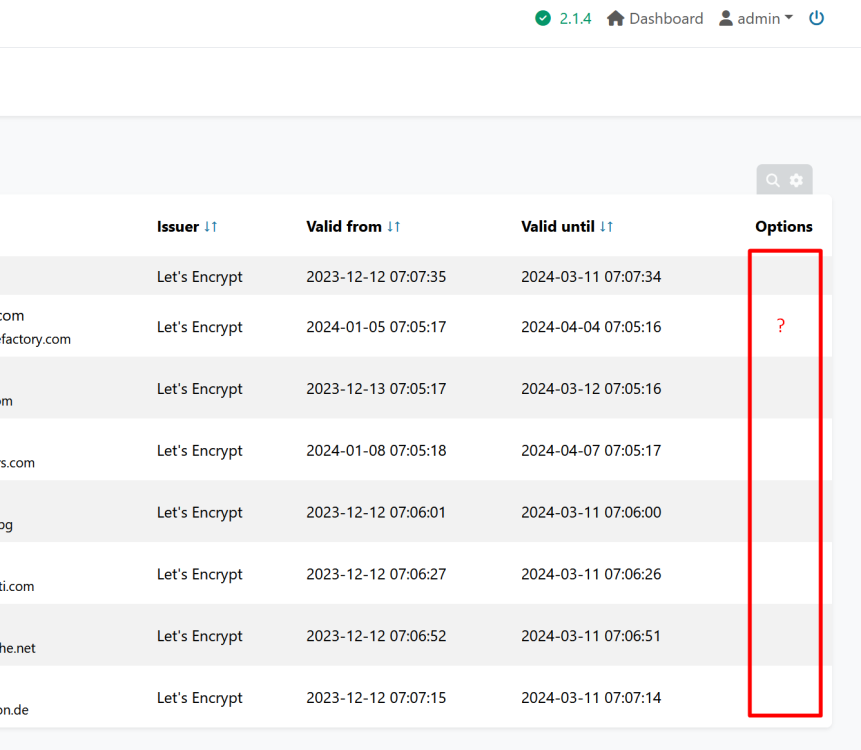Click the Valid until column header
Screen dimensions: 861x750
tap(558, 227)
